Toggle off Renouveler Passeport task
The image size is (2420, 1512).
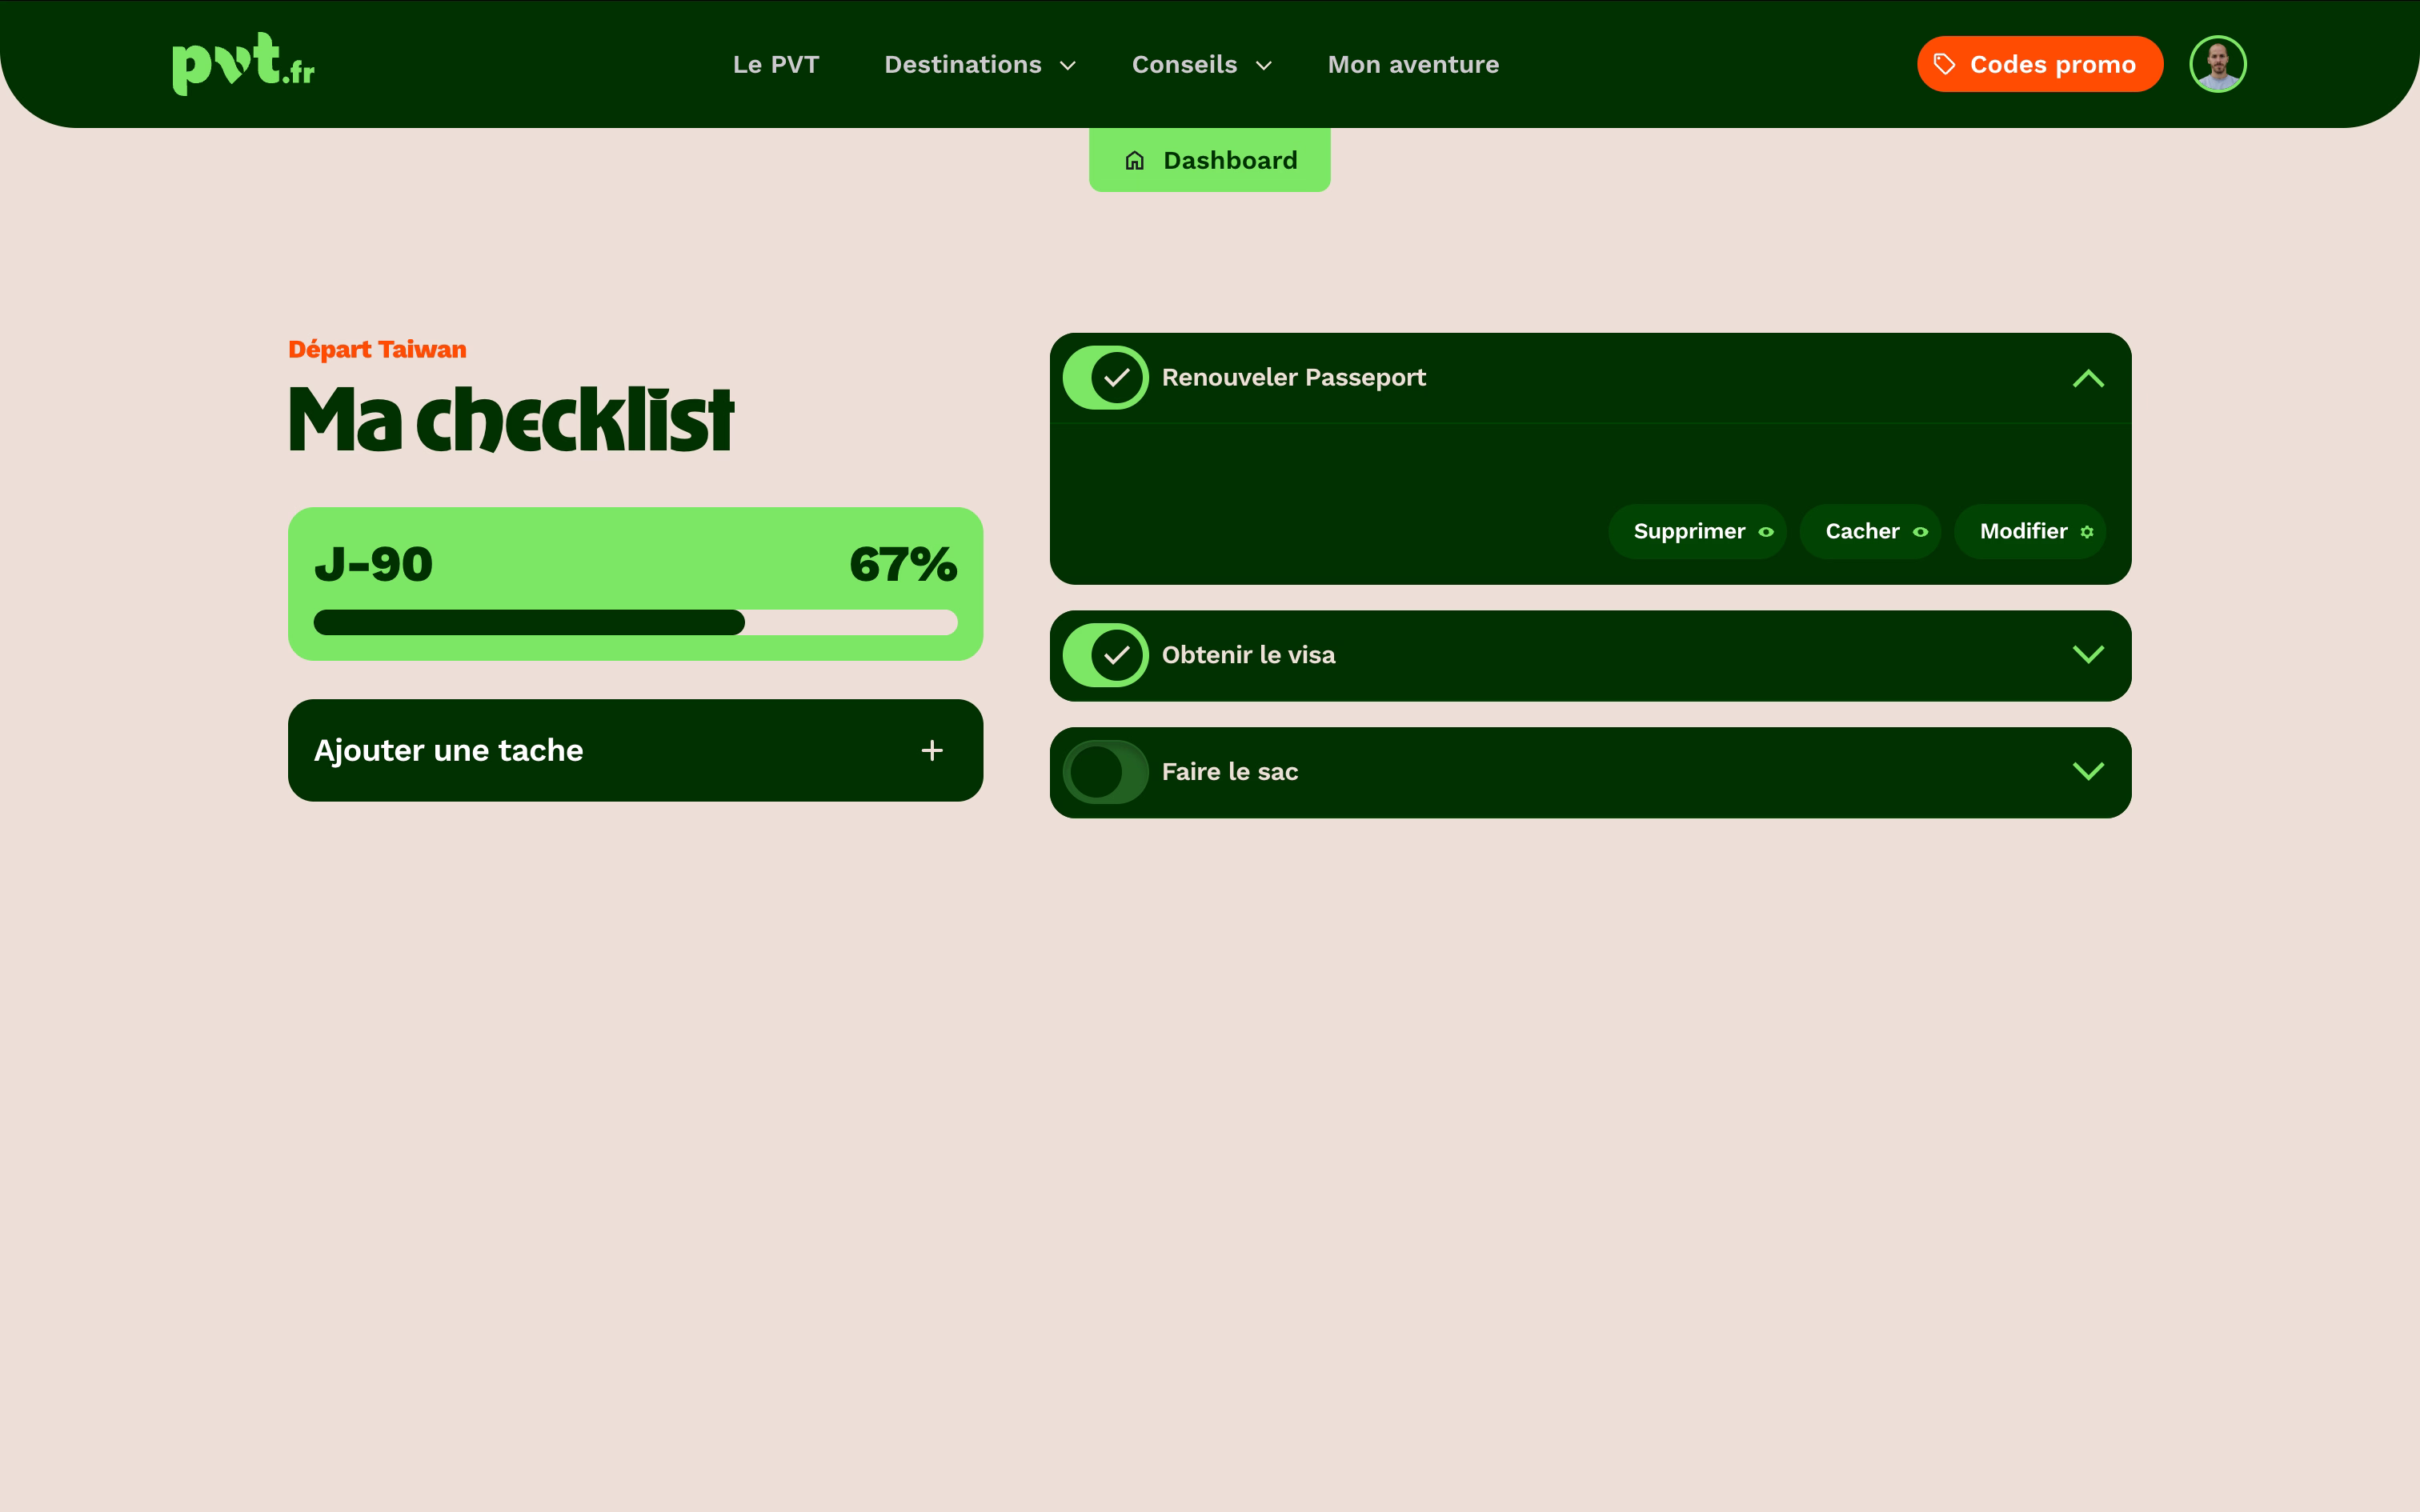click(1105, 378)
